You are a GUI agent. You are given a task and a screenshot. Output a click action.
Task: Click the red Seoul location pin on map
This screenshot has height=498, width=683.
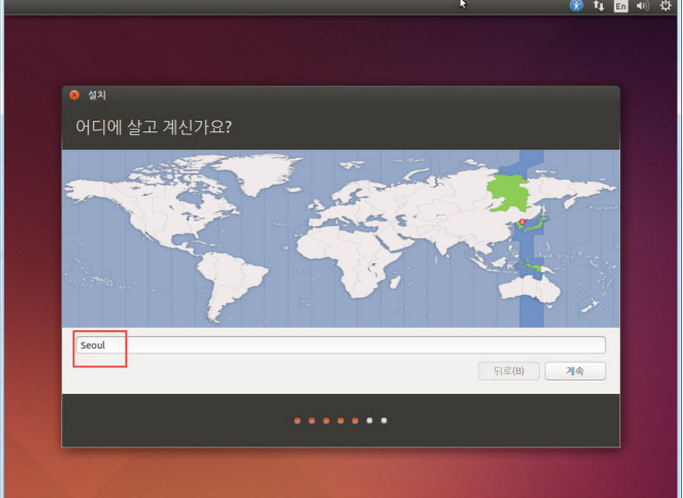[522, 222]
